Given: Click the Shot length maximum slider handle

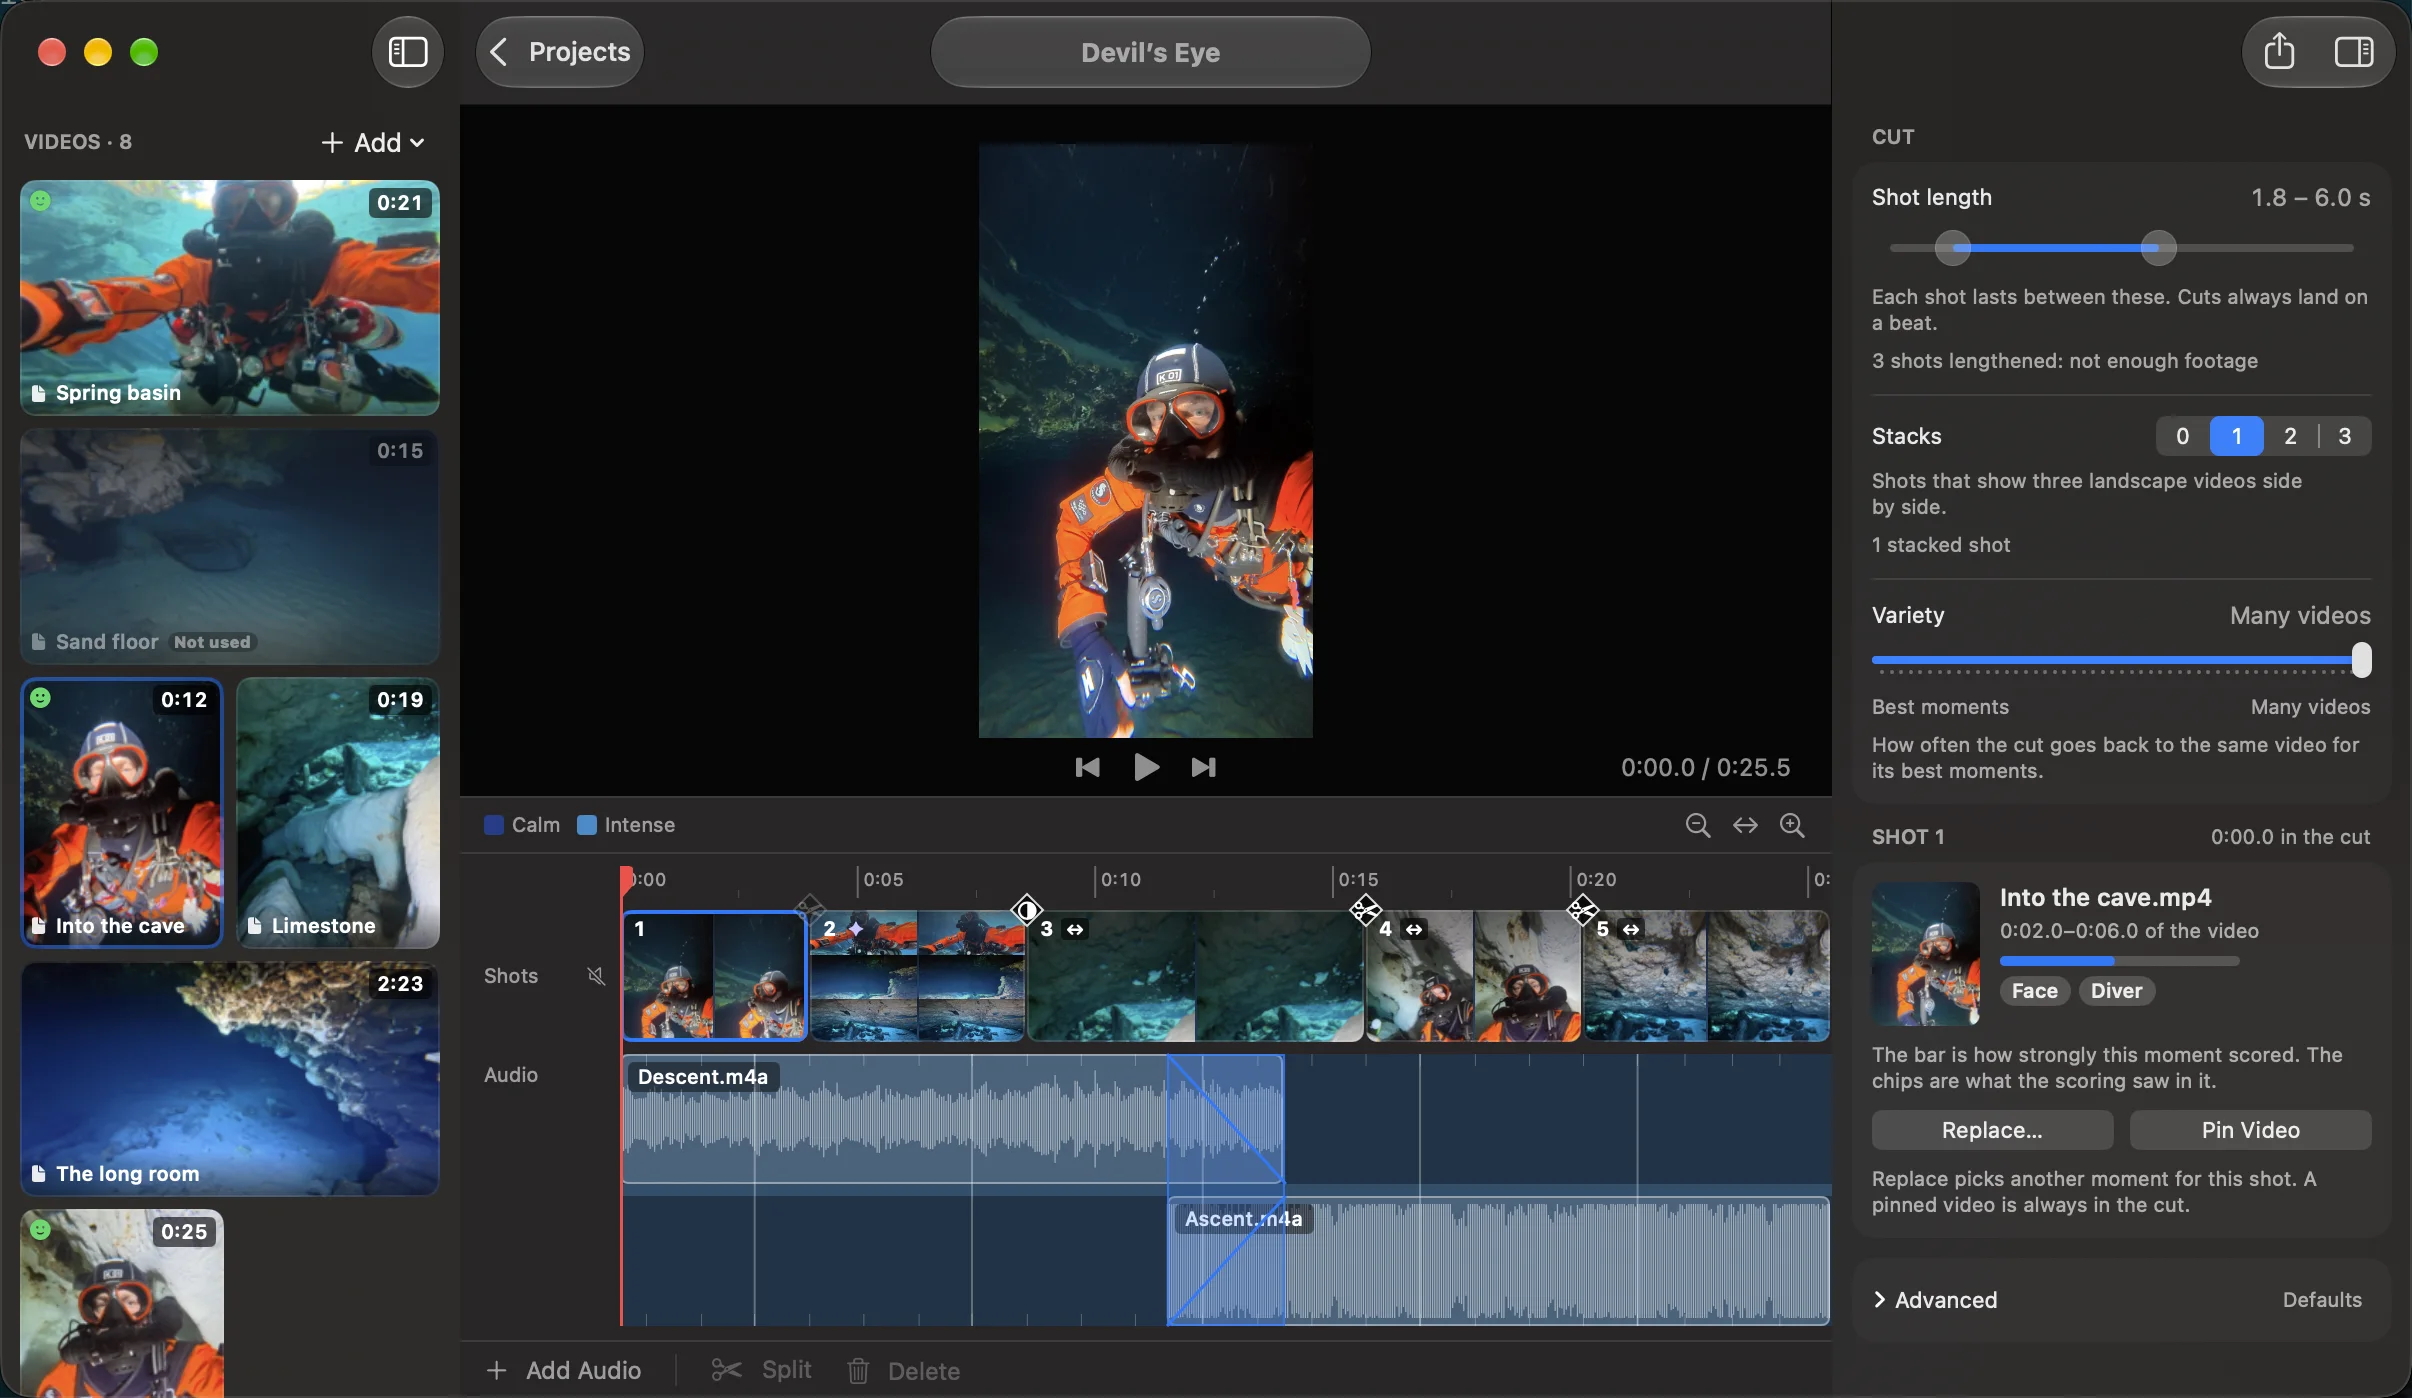Looking at the screenshot, I should click(2159, 248).
